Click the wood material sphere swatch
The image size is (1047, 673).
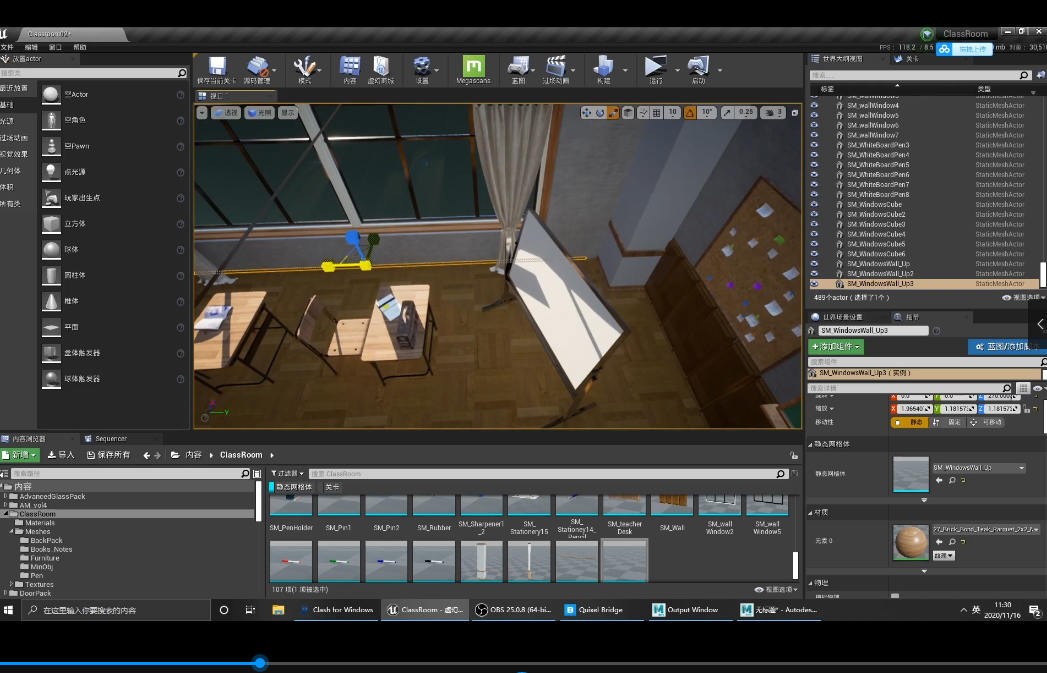click(x=910, y=542)
